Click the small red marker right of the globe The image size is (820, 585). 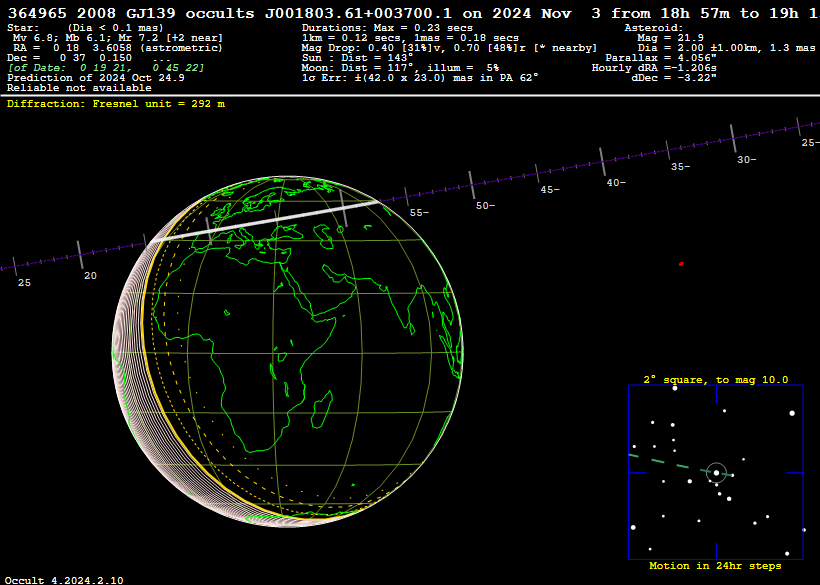tap(681, 264)
